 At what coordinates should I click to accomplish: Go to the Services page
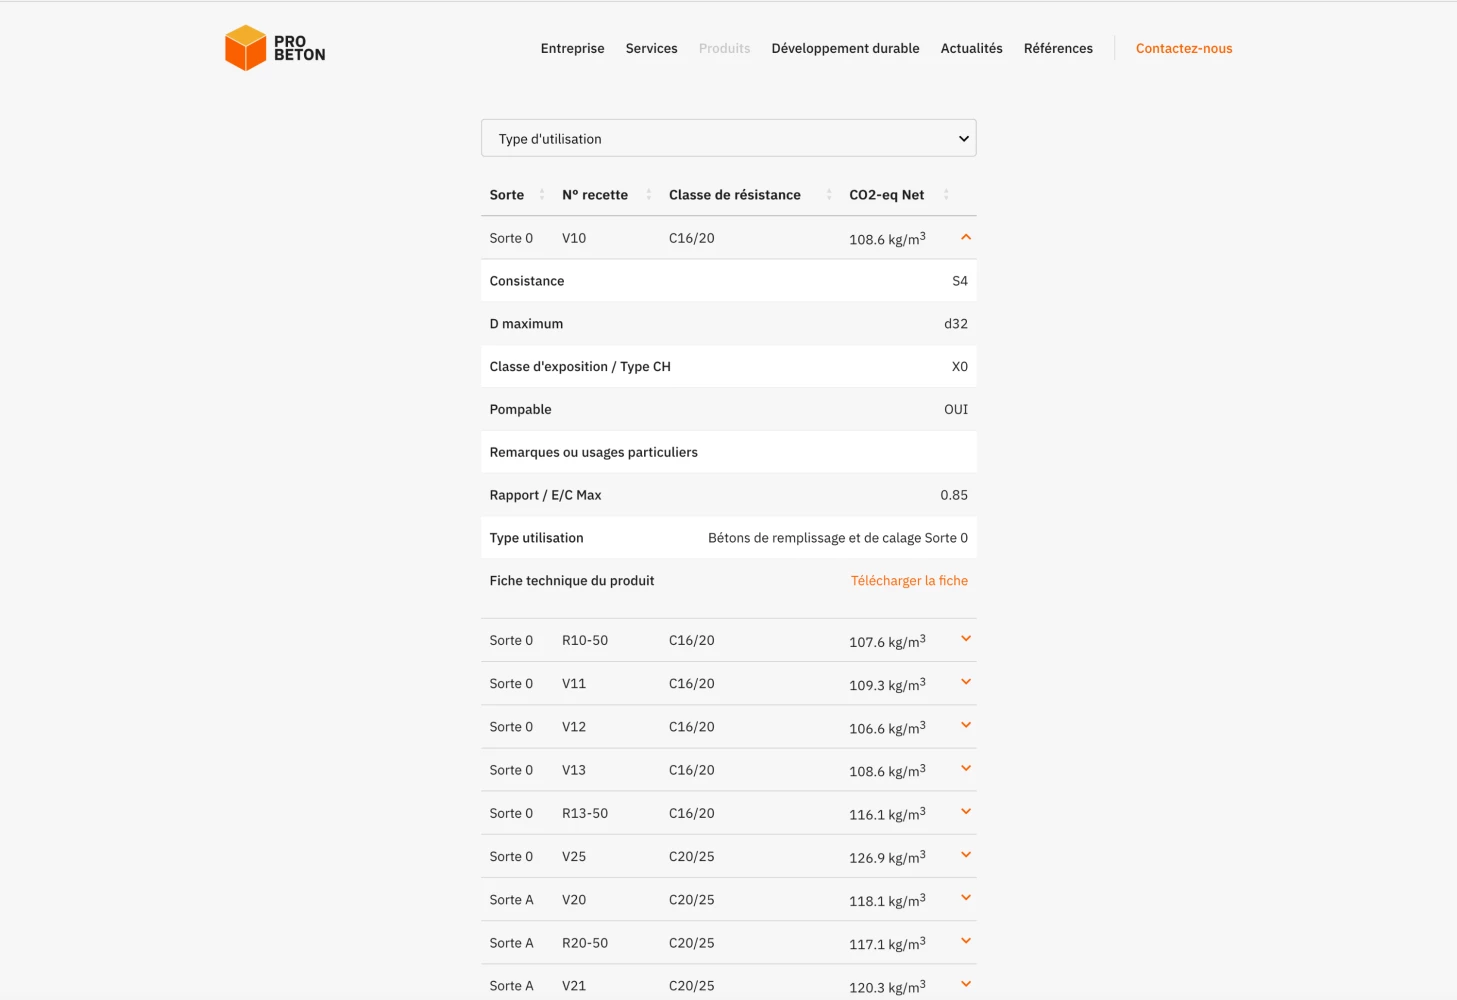651,48
